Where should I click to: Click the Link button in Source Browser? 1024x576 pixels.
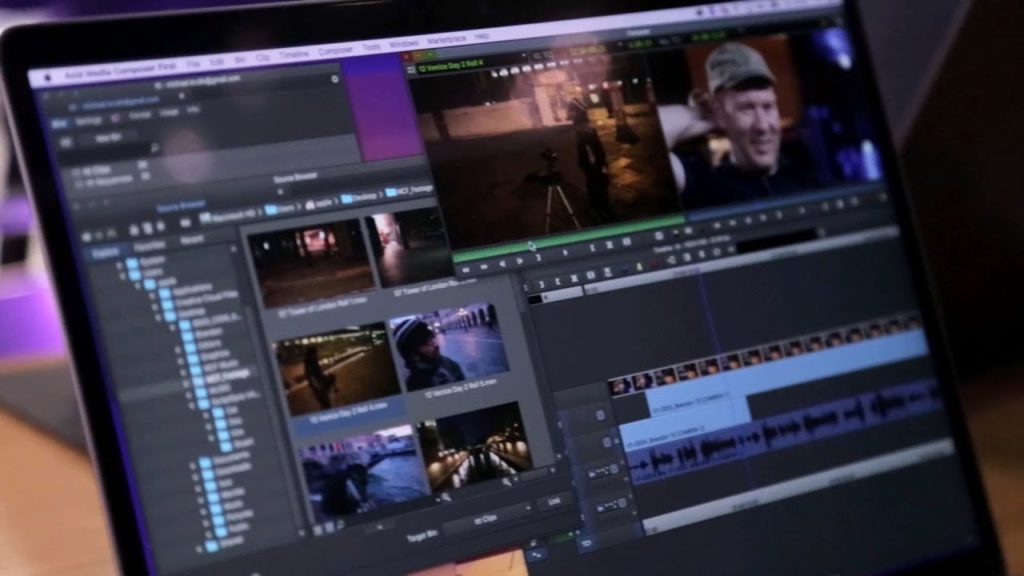pyautogui.click(x=554, y=501)
